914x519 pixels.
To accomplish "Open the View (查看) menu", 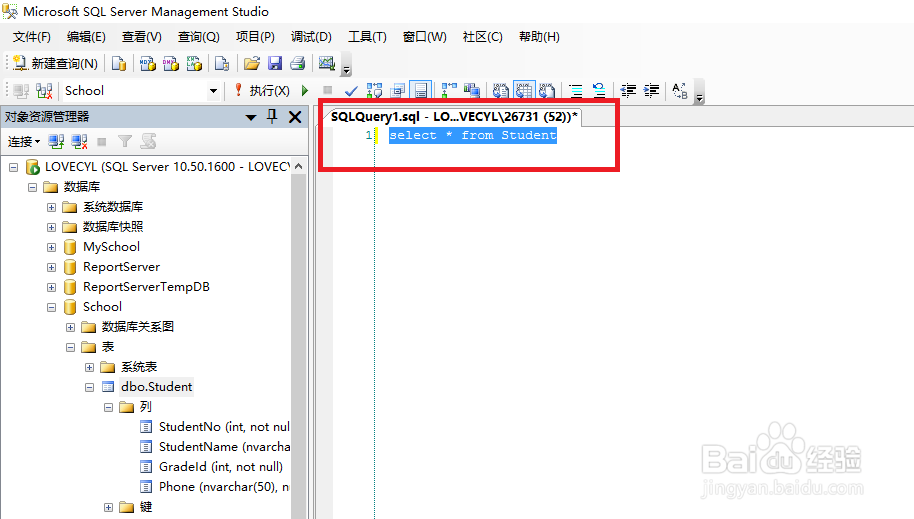I will click(x=142, y=37).
